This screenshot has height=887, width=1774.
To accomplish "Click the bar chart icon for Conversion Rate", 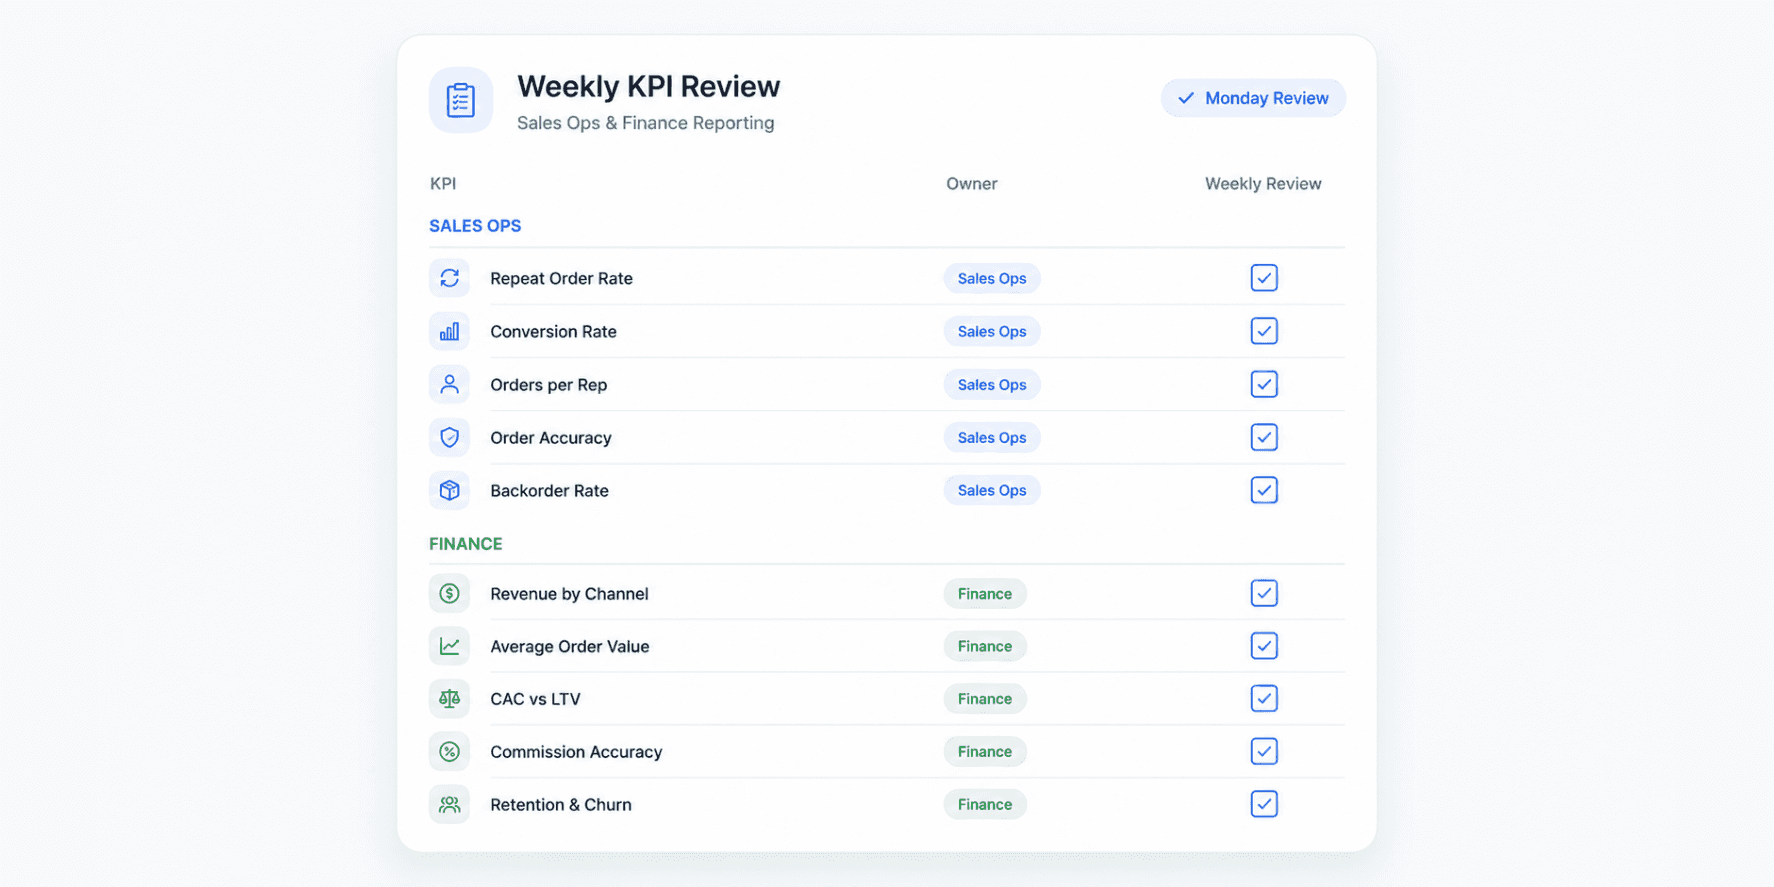I will tap(449, 331).
